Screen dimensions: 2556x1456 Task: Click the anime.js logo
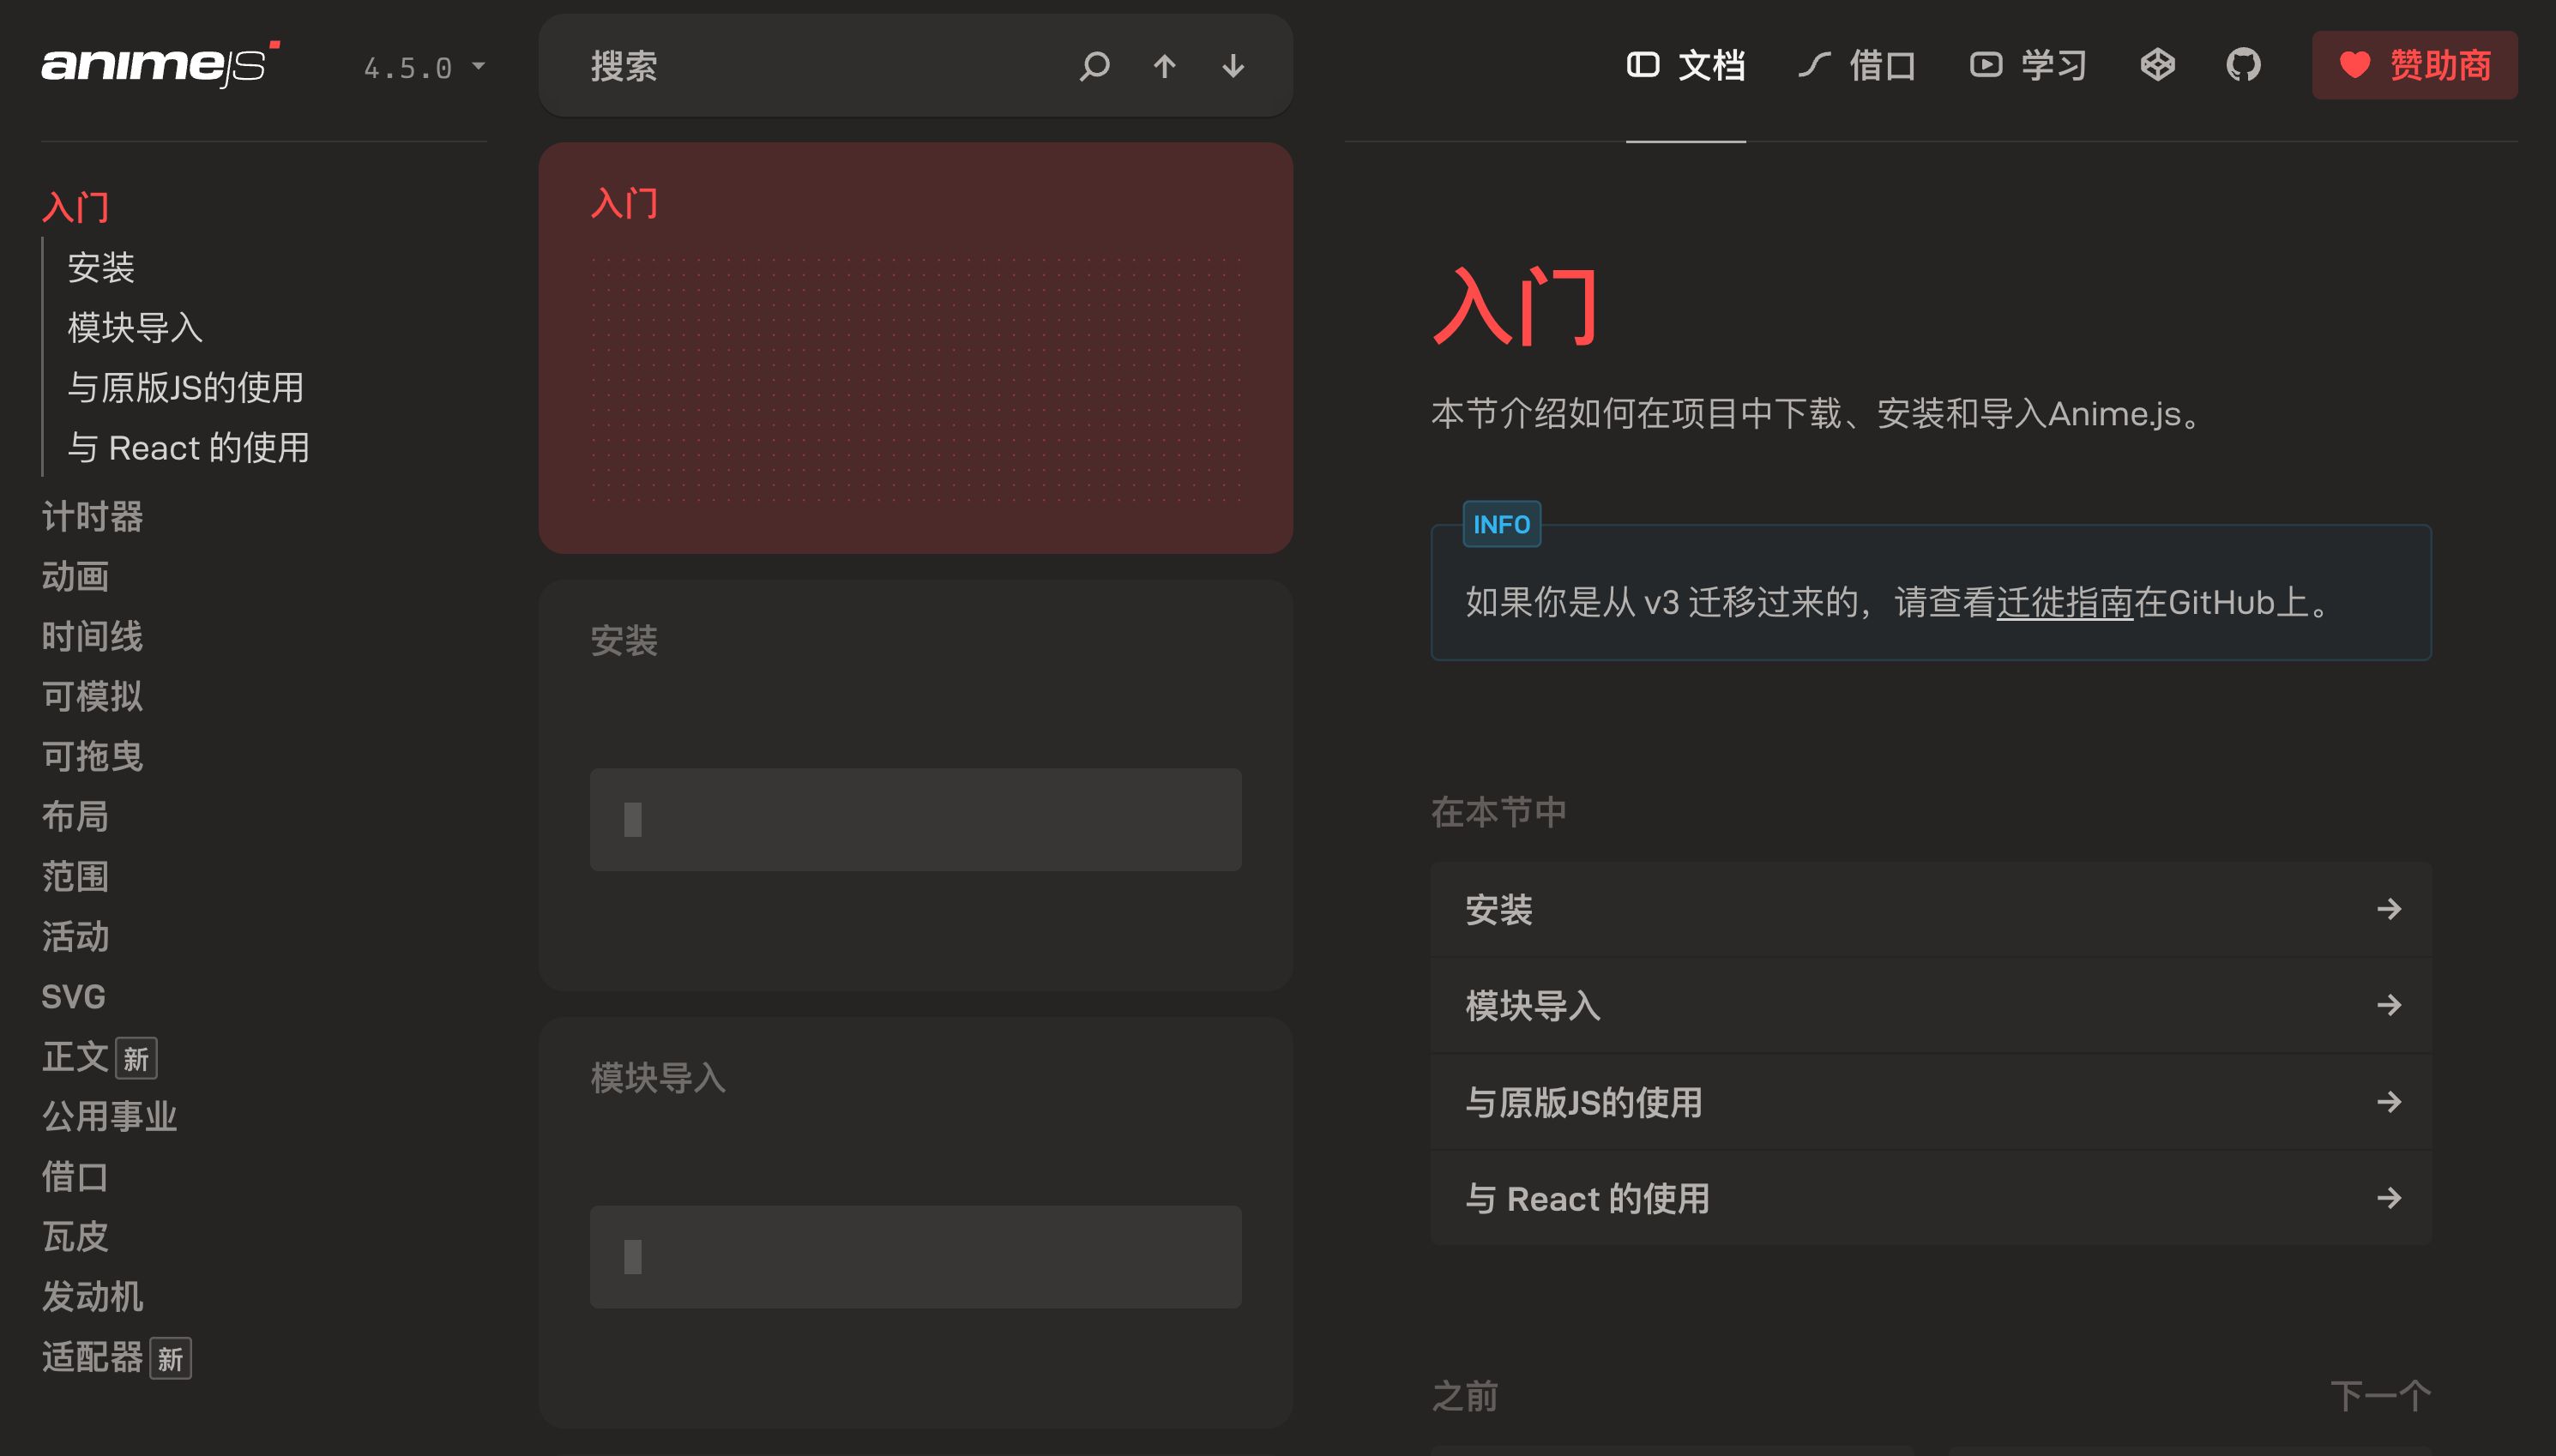[160, 65]
